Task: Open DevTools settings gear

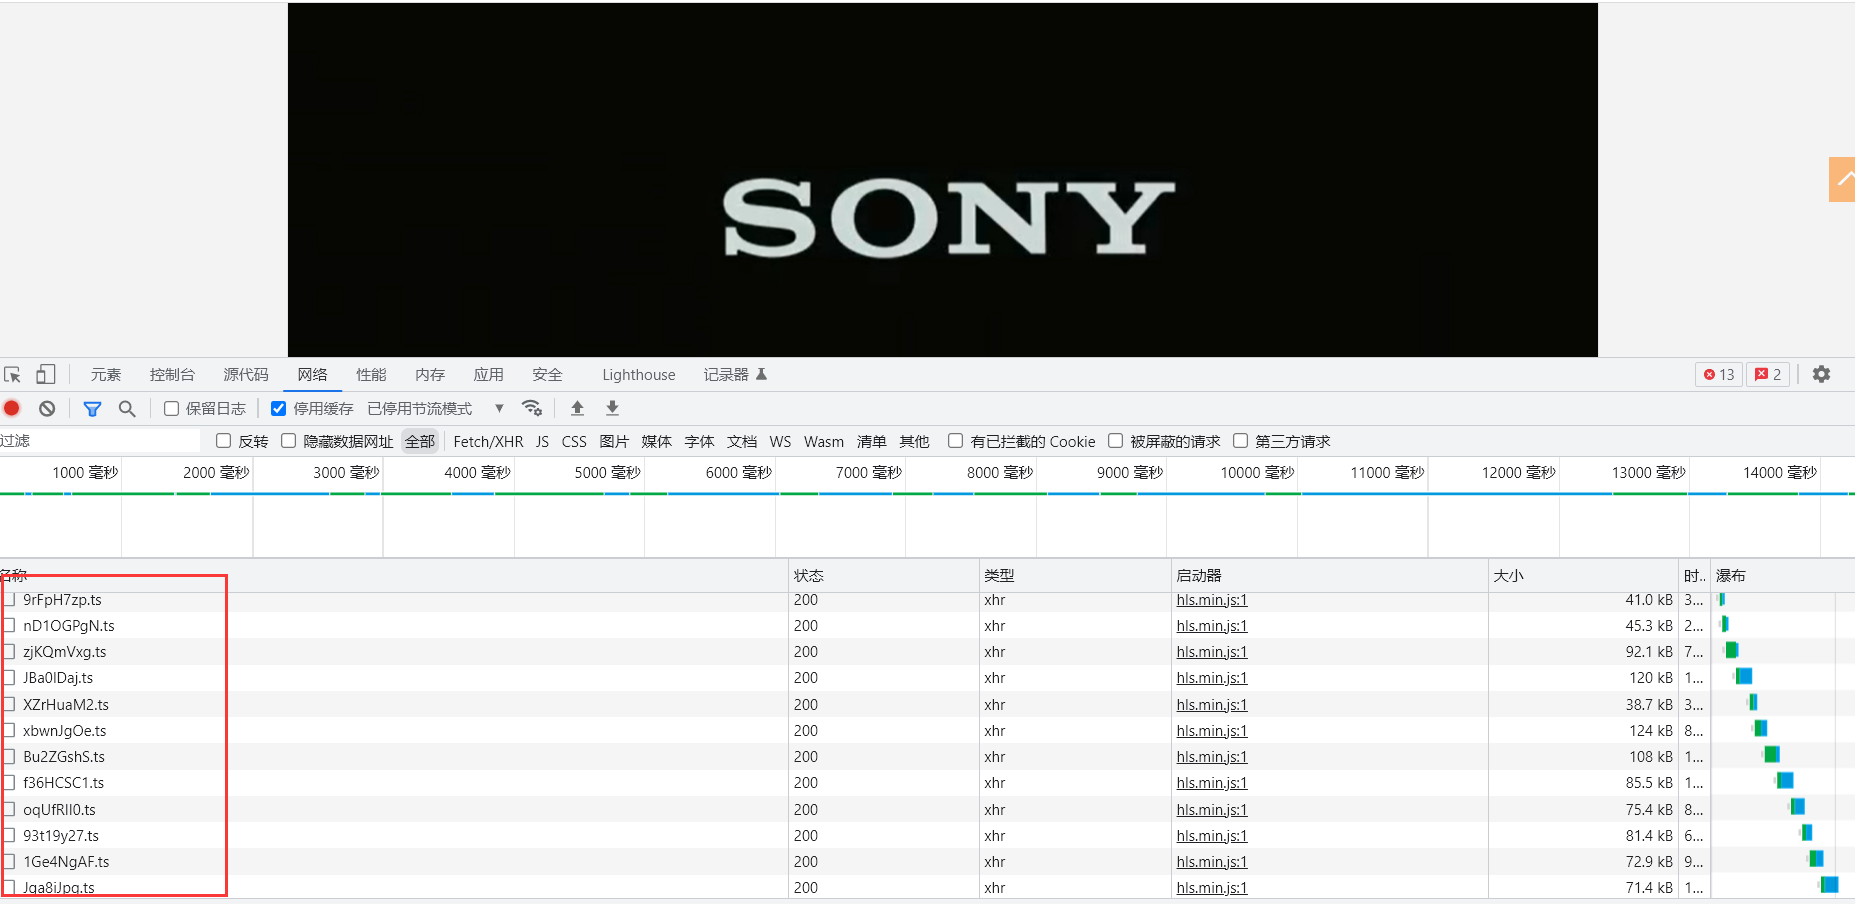Action: tap(1822, 374)
